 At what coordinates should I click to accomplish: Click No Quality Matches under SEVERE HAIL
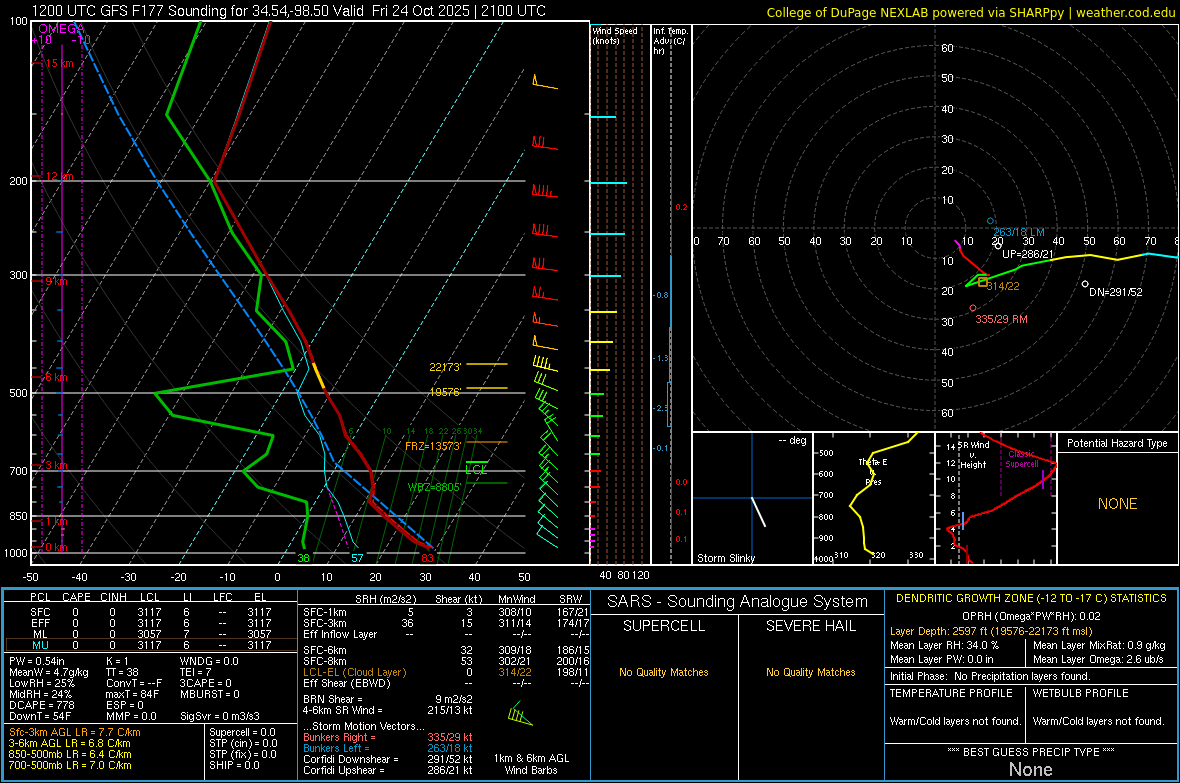coord(810,672)
